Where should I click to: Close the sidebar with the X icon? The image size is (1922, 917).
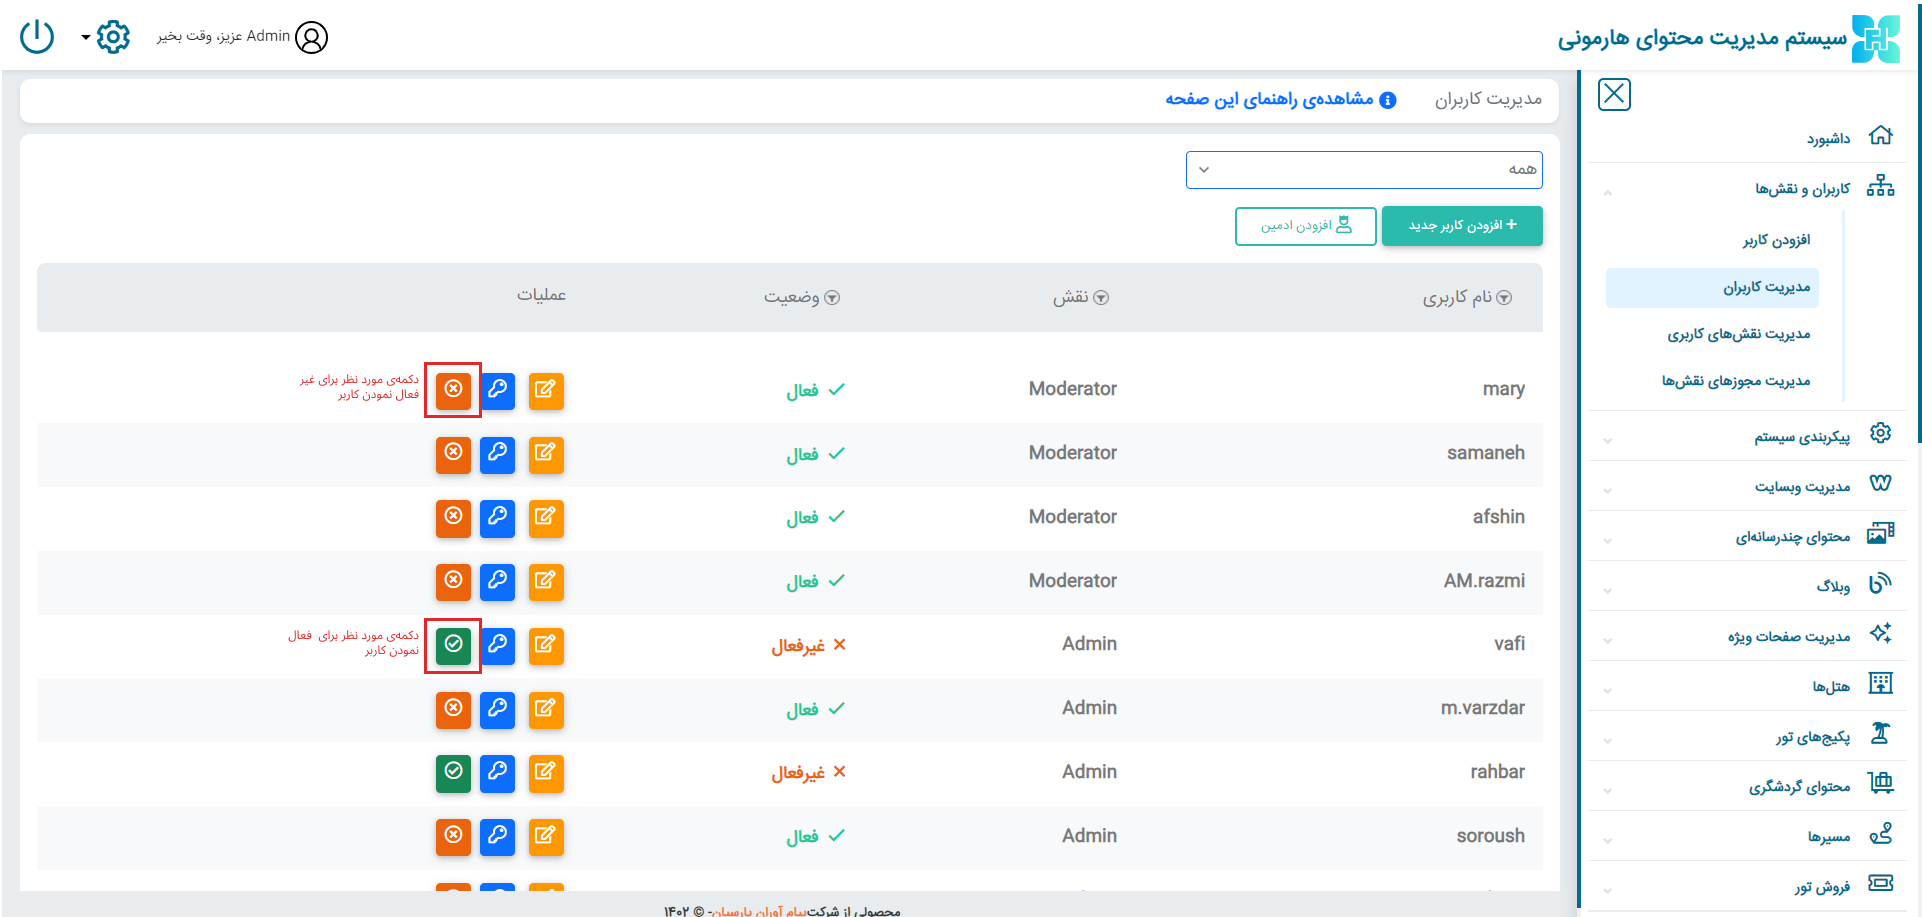(1614, 94)
